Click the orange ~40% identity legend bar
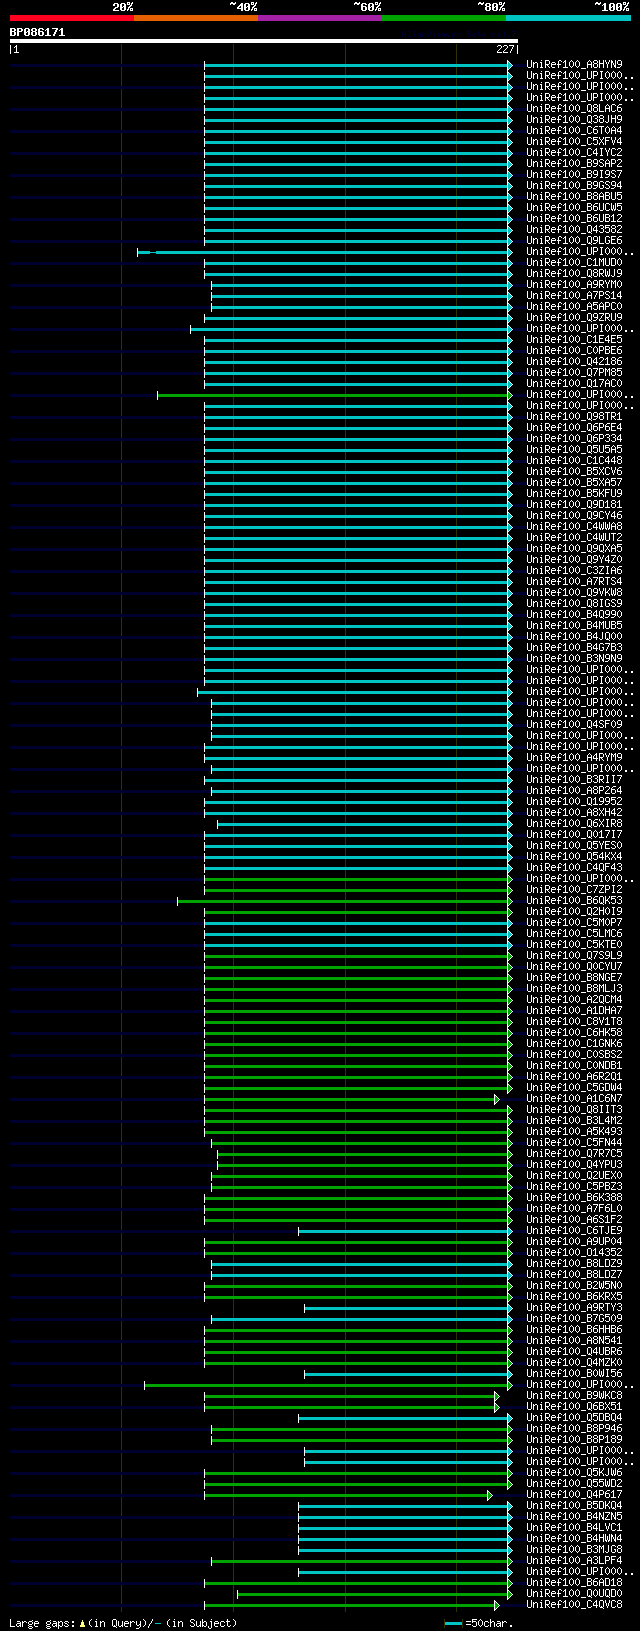This screenshot has width=640, height=1631. pyautogui.click(x=195, y=18)
